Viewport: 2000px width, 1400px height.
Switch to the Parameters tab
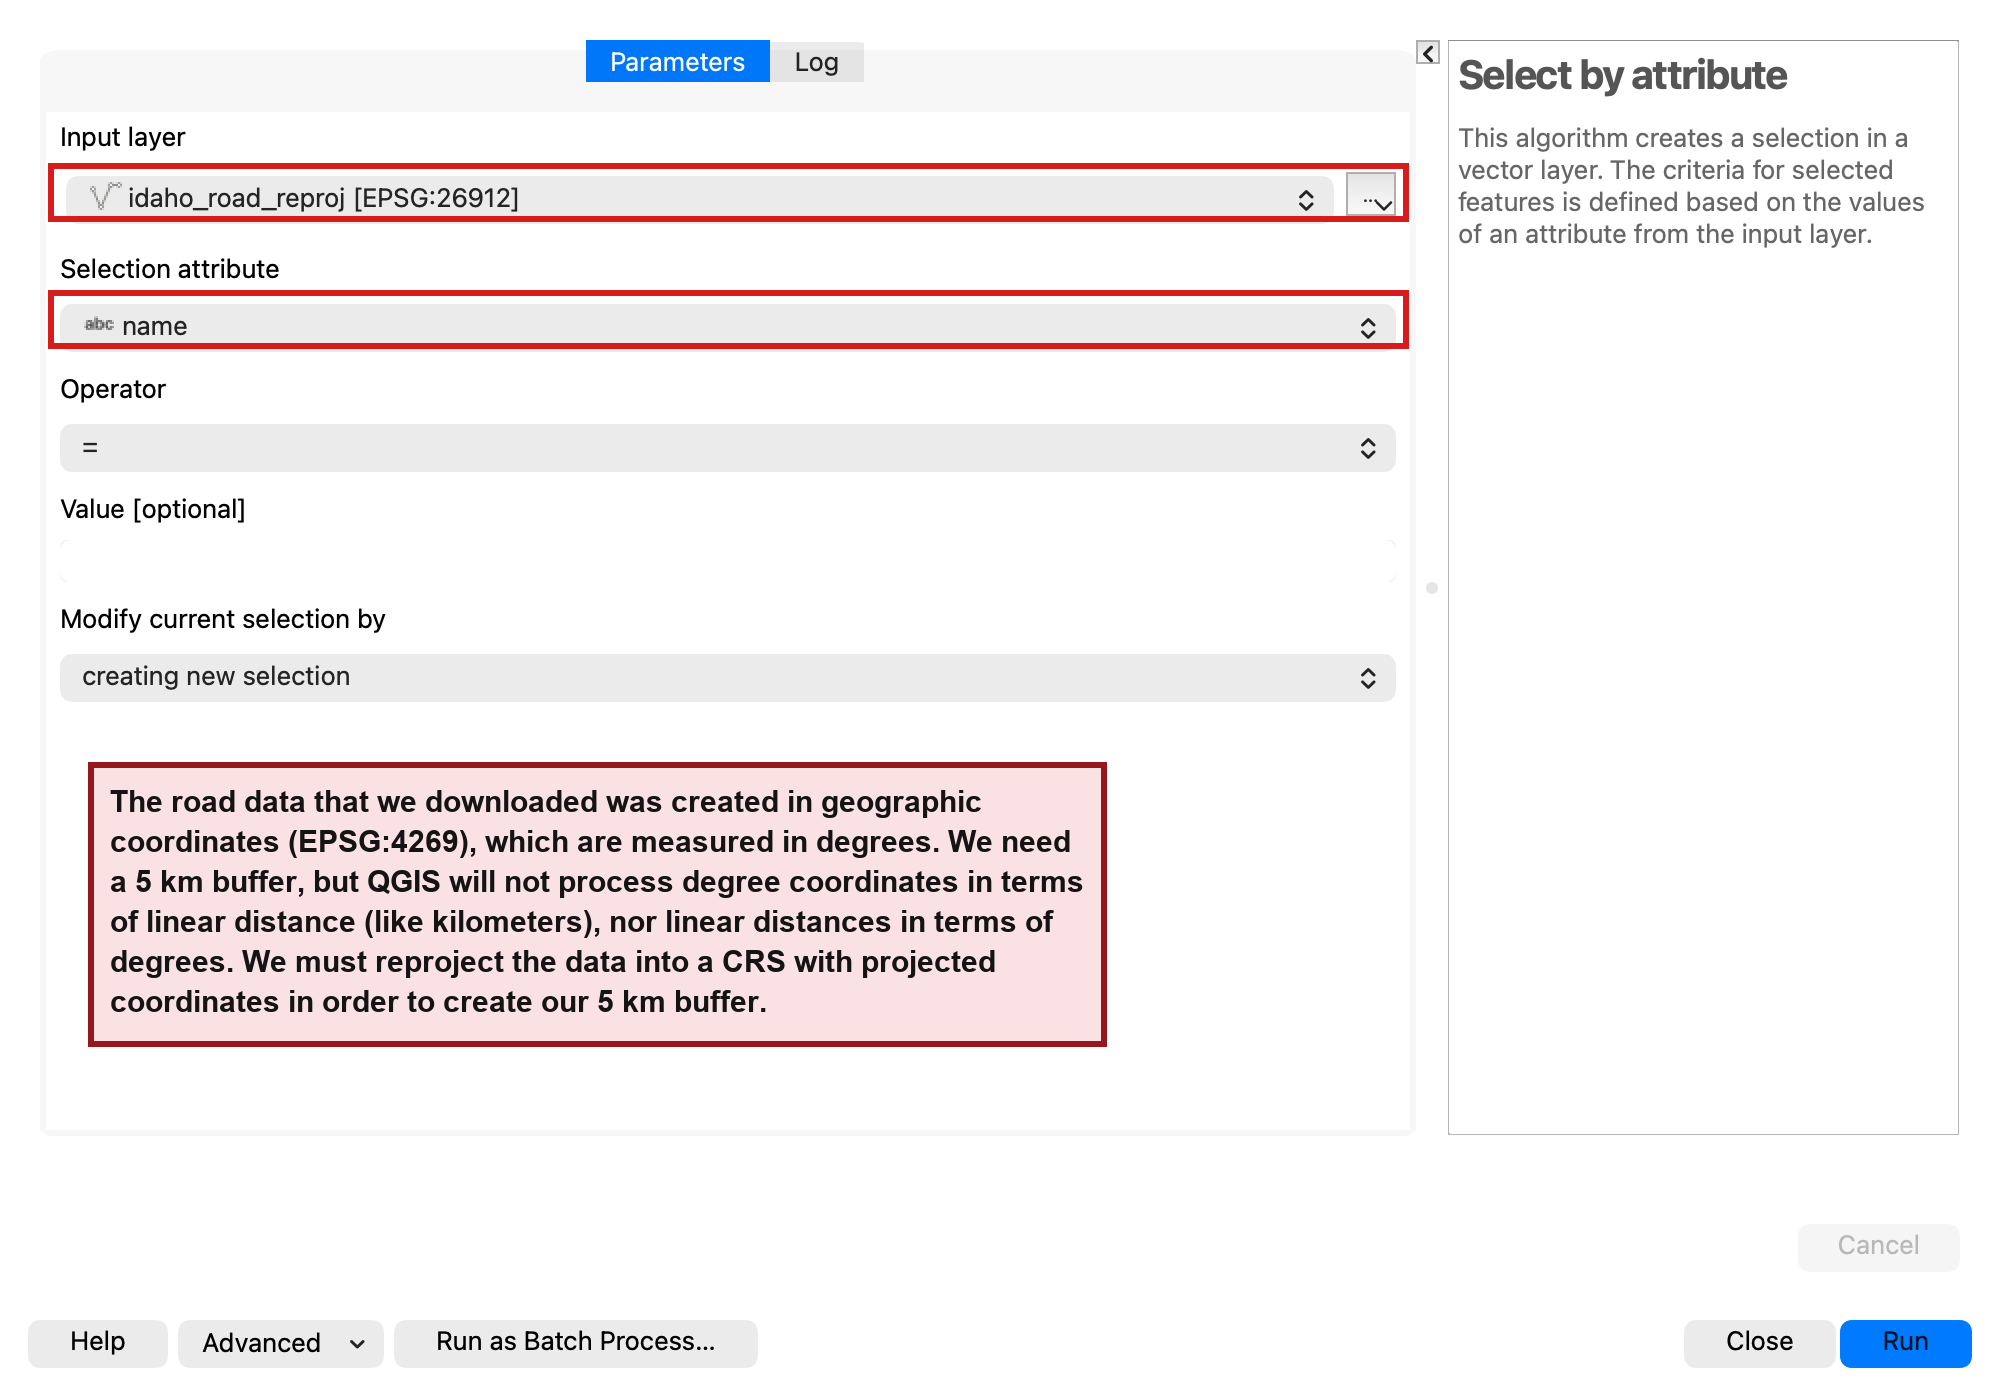(x=677, y=62)
